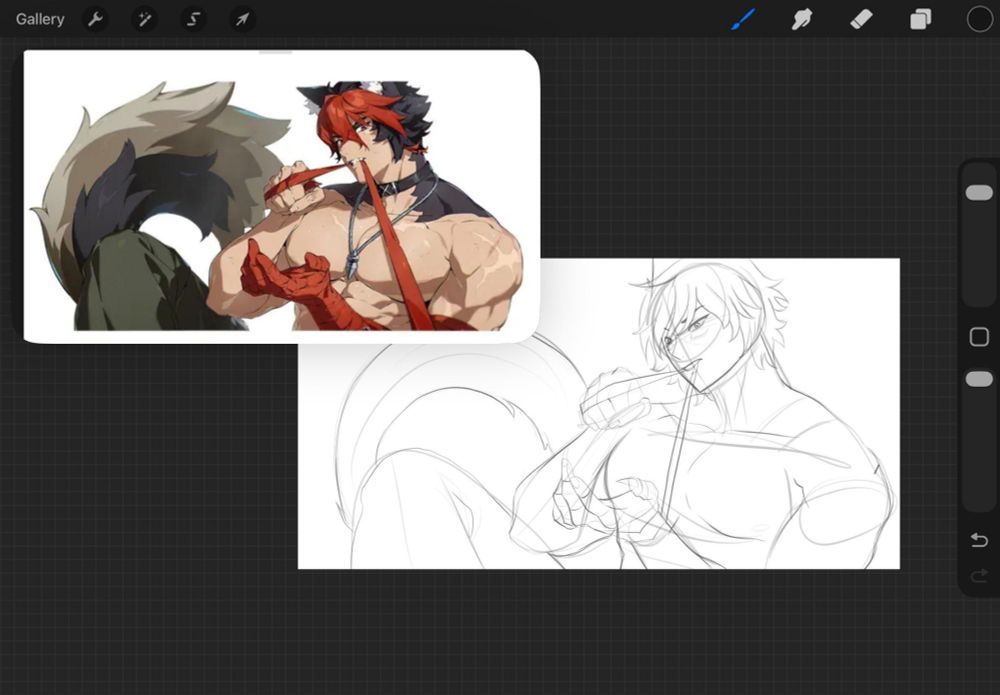Activate the Transform arrow tool
This screenshot has width=1000, height=695.
(242, 19)
